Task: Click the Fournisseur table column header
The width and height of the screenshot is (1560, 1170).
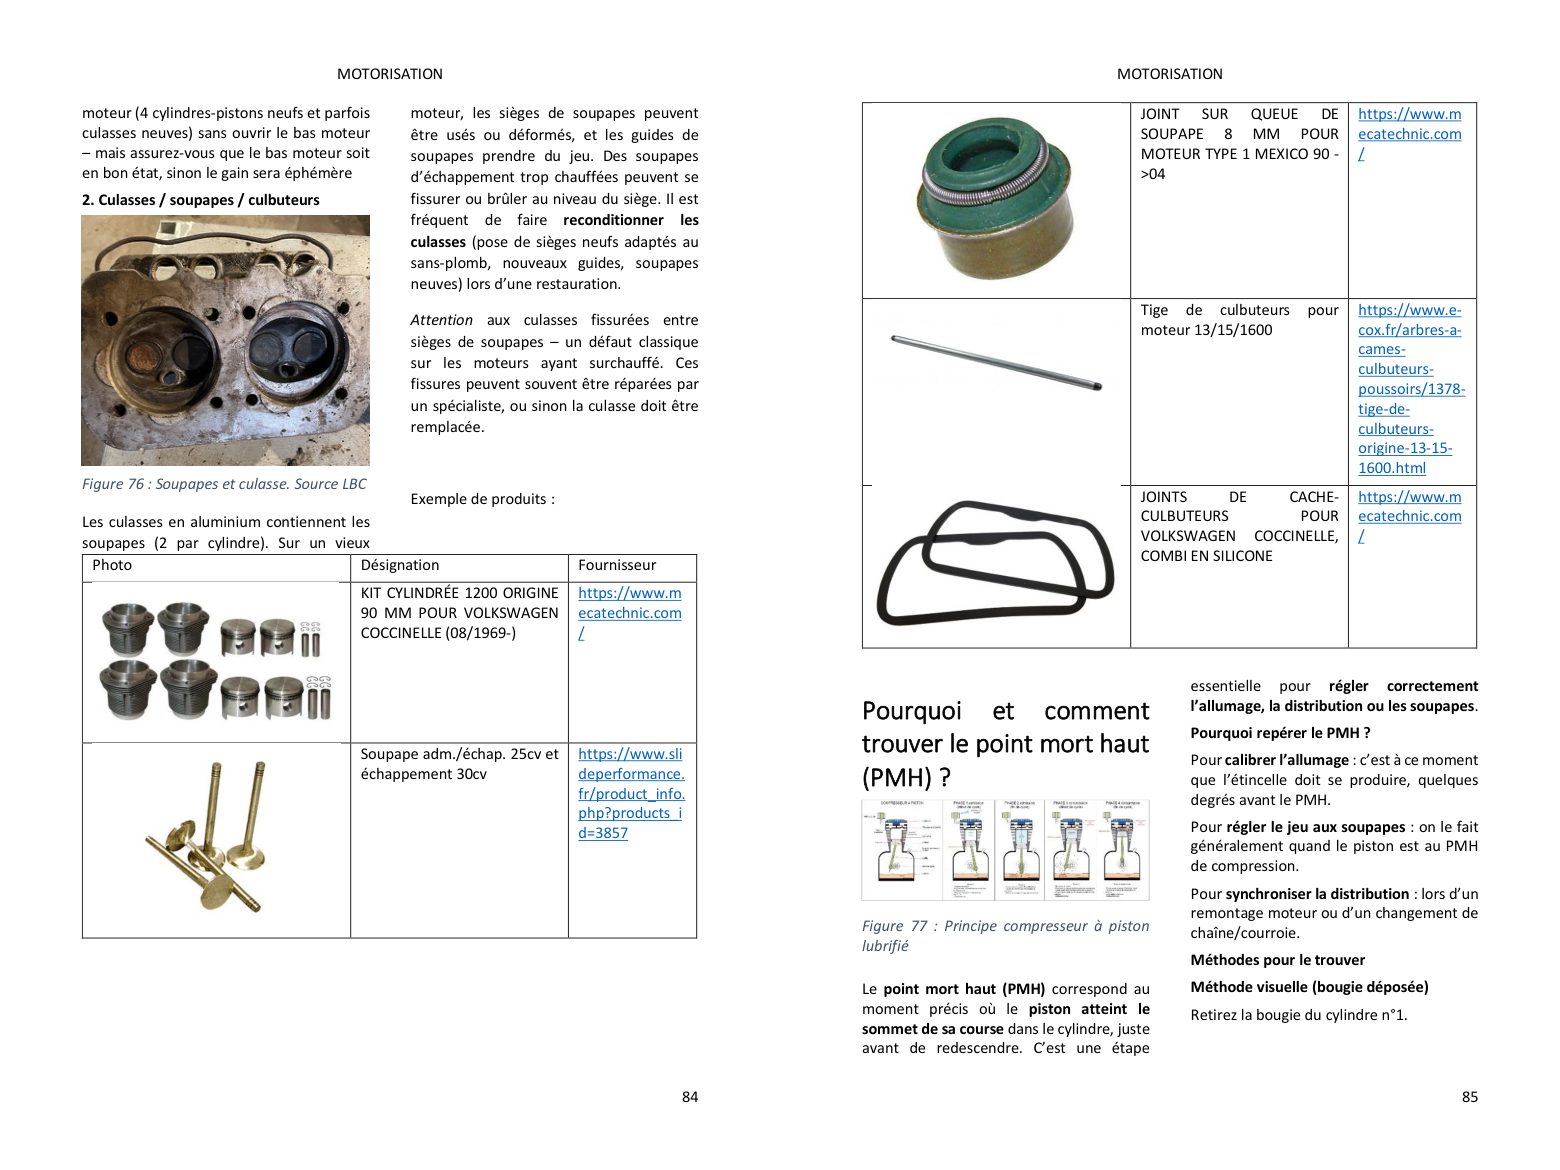Action: 617,565
